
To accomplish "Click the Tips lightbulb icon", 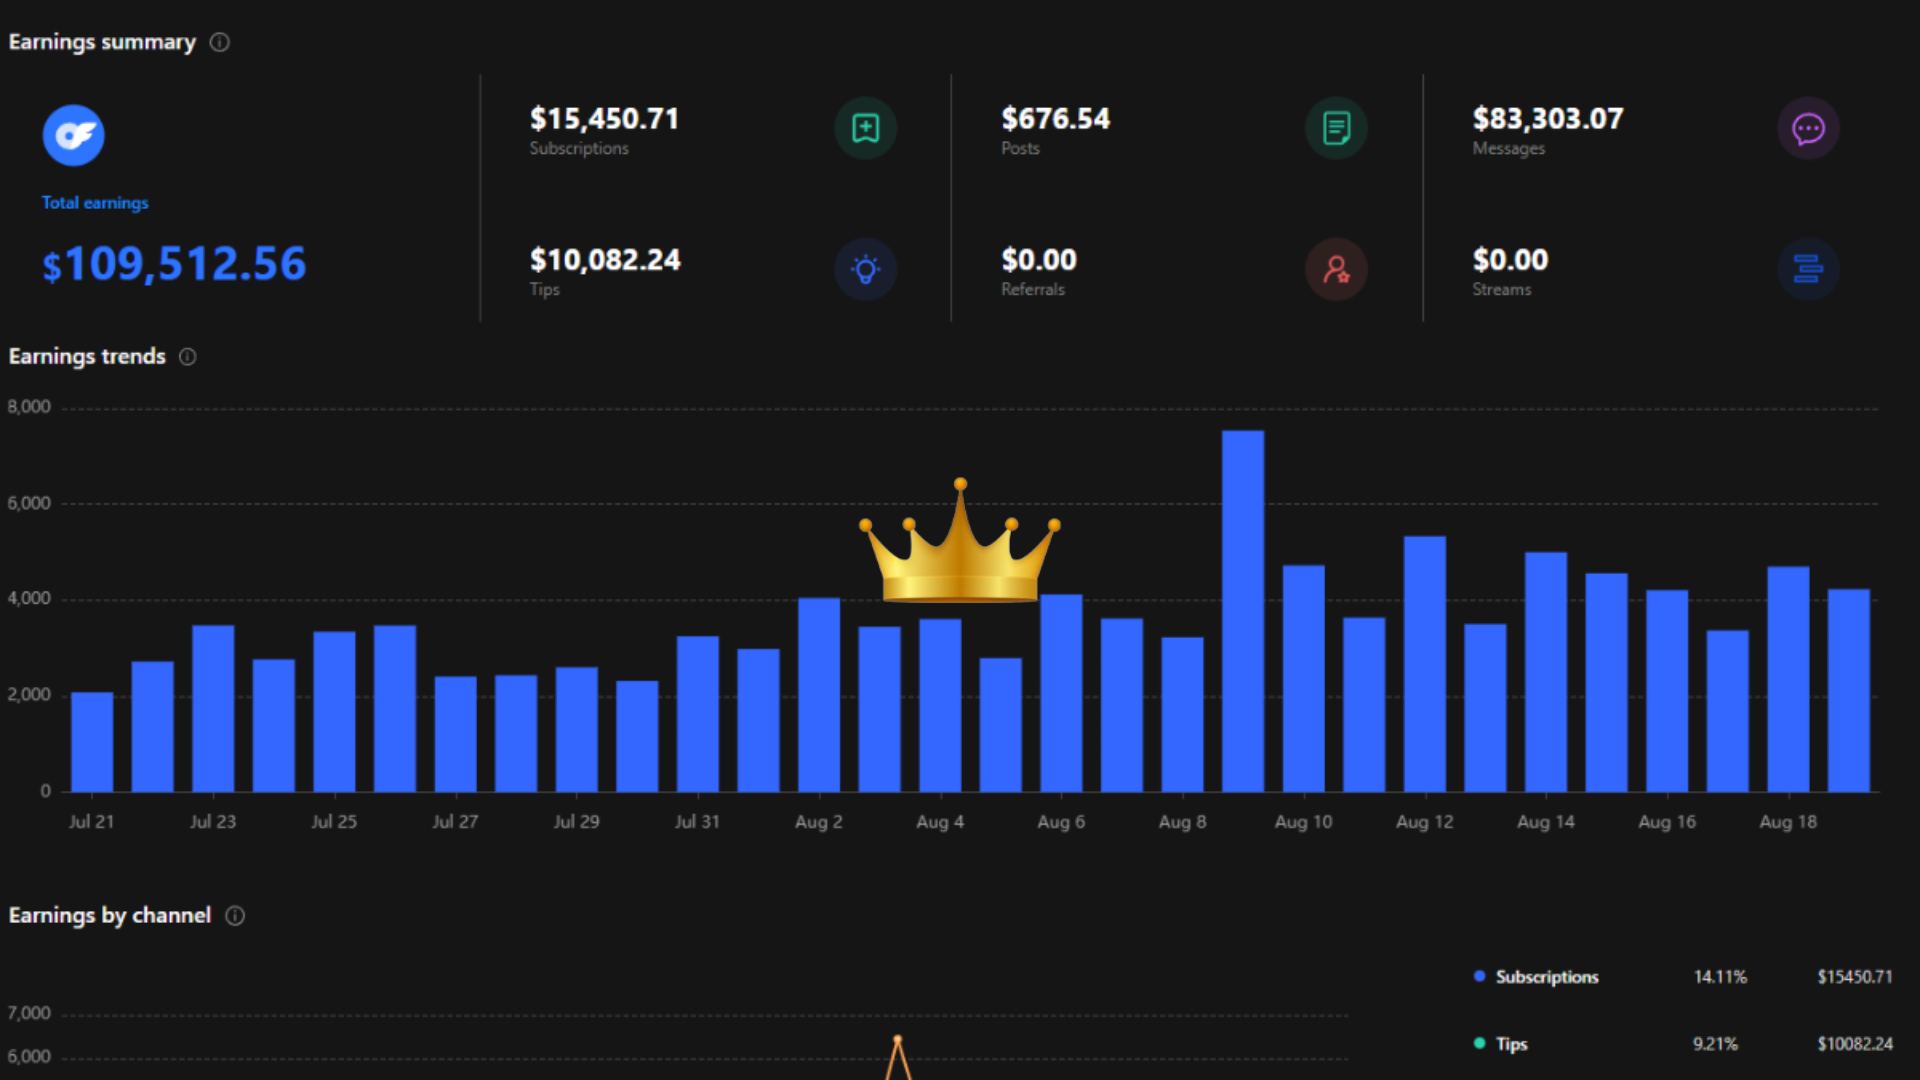I will [865, 269].
